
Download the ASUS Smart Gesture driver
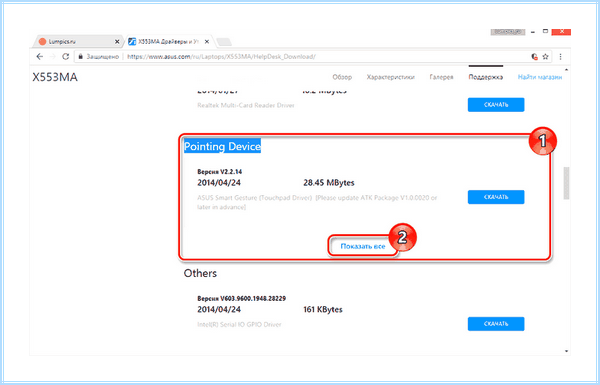[x=496, y=197]
